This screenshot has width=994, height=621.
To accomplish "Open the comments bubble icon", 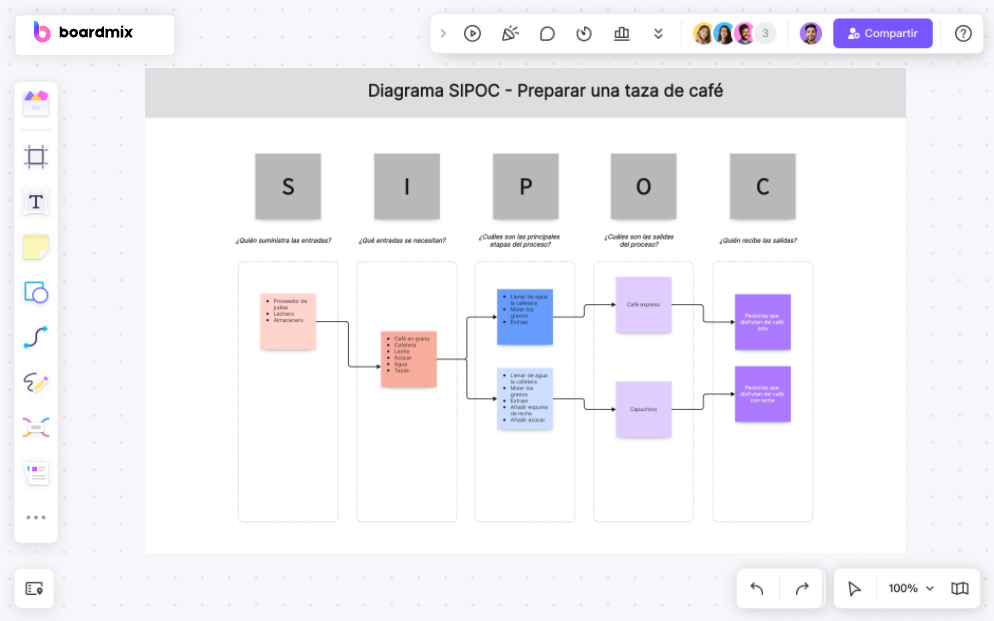I will [547, 34].
